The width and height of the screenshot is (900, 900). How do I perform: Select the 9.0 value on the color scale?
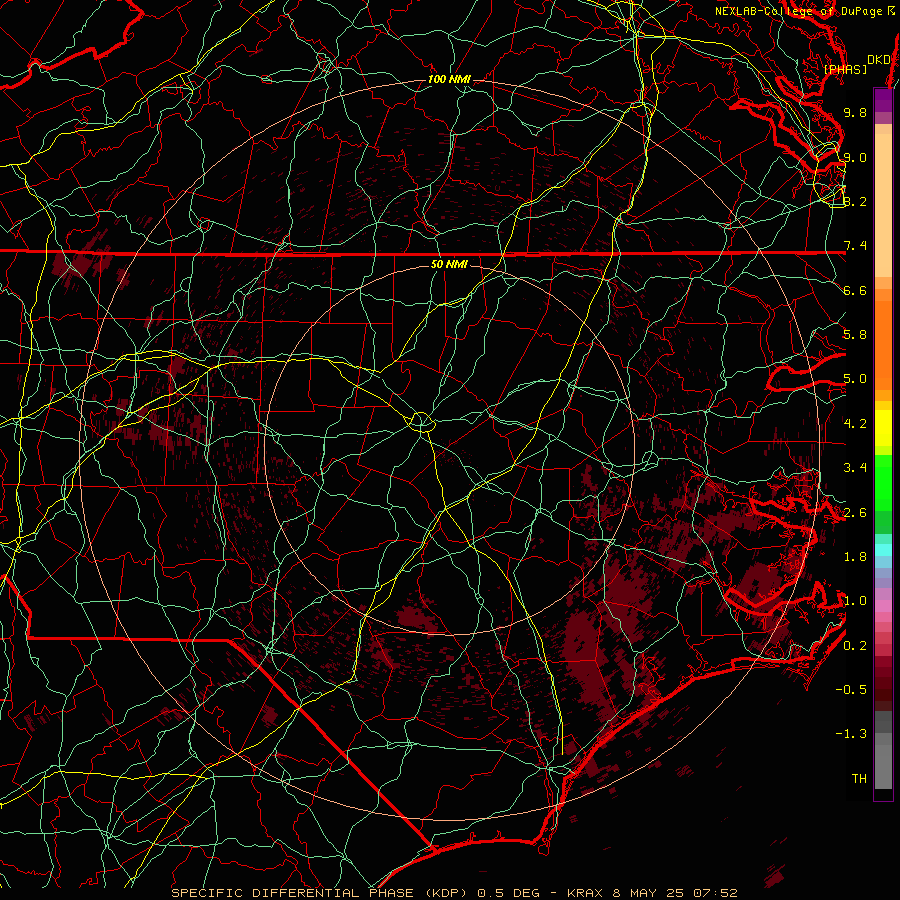pyautogui.click(x=855, y=157)
